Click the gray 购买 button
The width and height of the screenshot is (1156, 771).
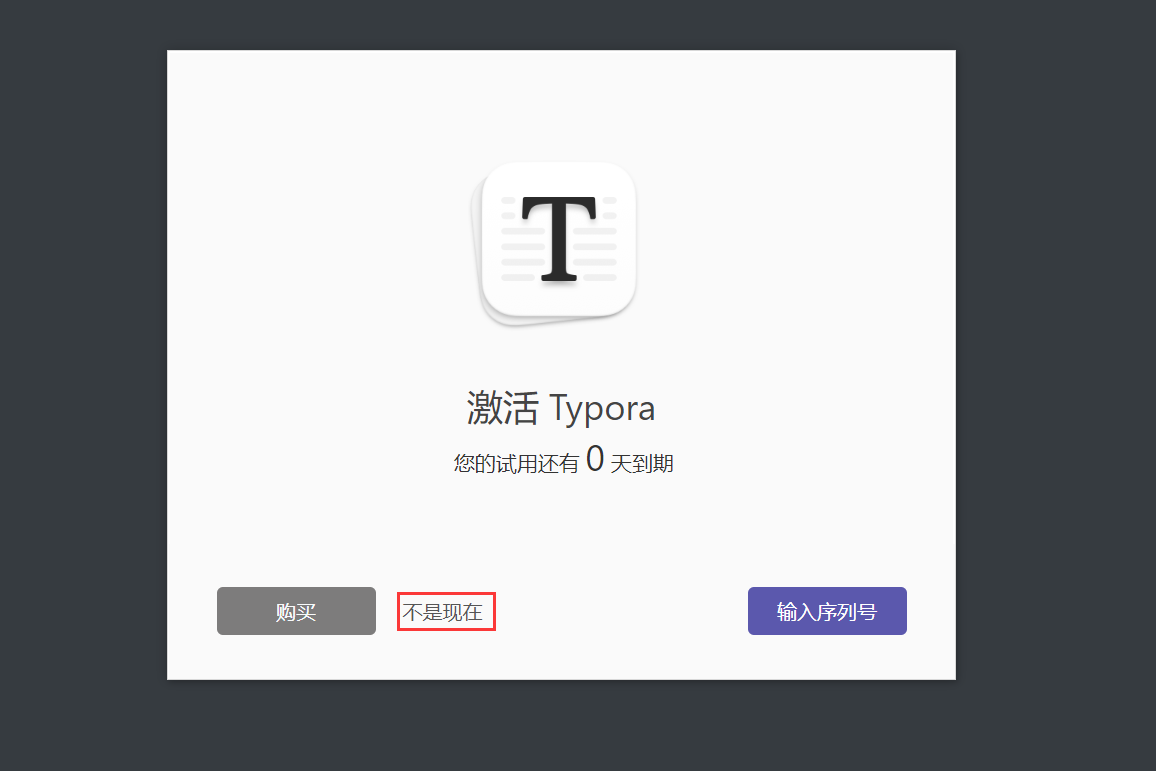[296, 611]
